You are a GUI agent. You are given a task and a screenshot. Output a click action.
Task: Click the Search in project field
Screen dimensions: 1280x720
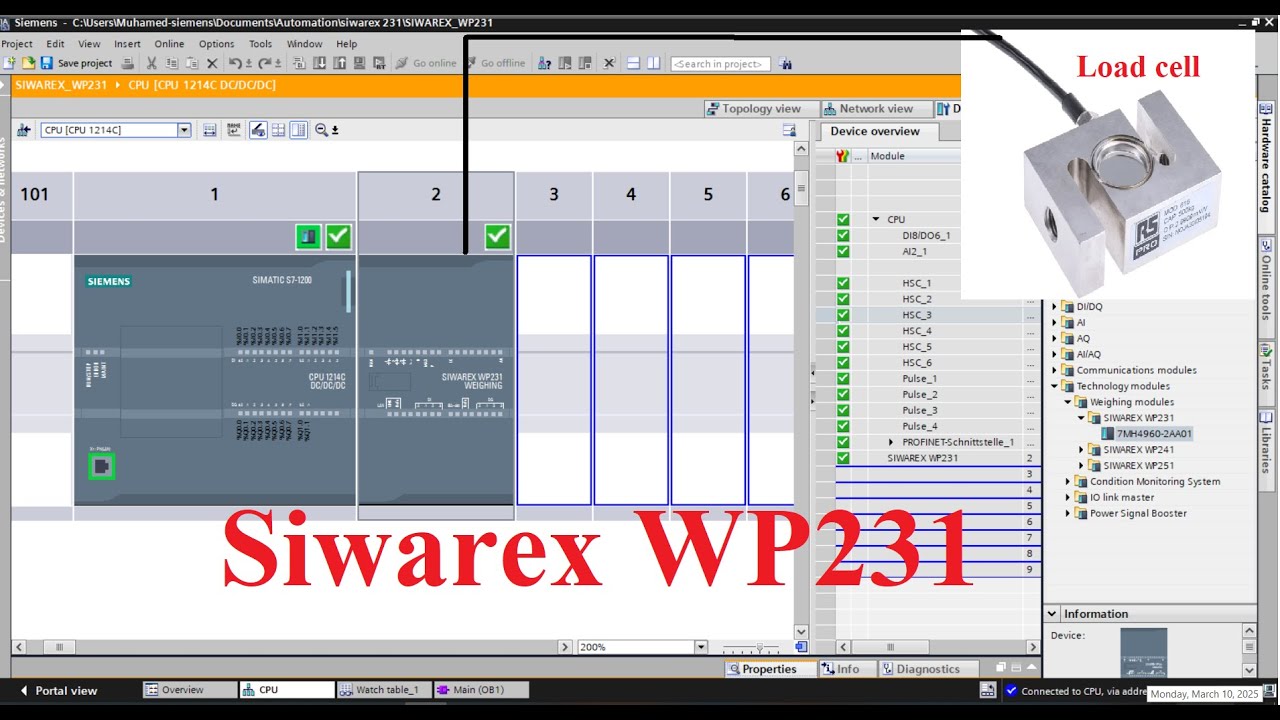720,63
